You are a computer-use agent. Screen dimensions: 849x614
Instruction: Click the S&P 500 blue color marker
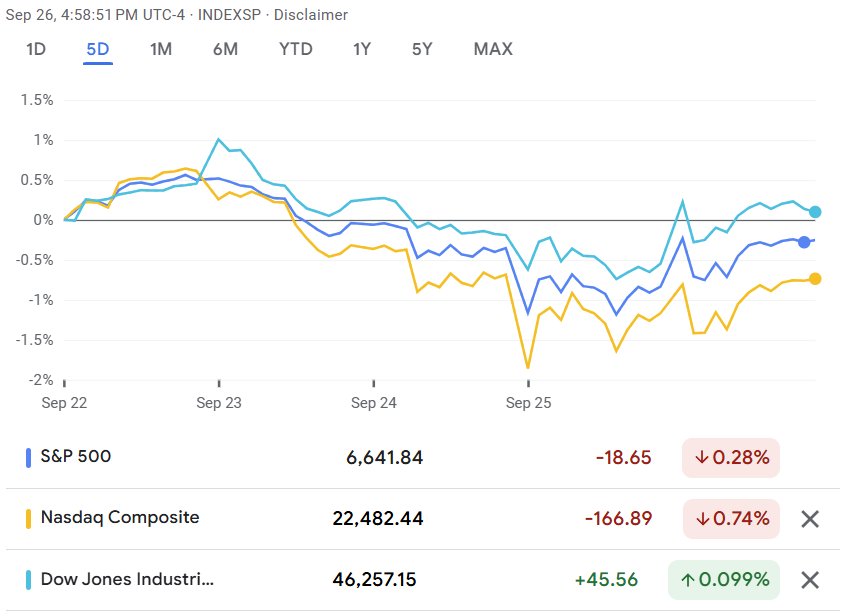point(28,457)
